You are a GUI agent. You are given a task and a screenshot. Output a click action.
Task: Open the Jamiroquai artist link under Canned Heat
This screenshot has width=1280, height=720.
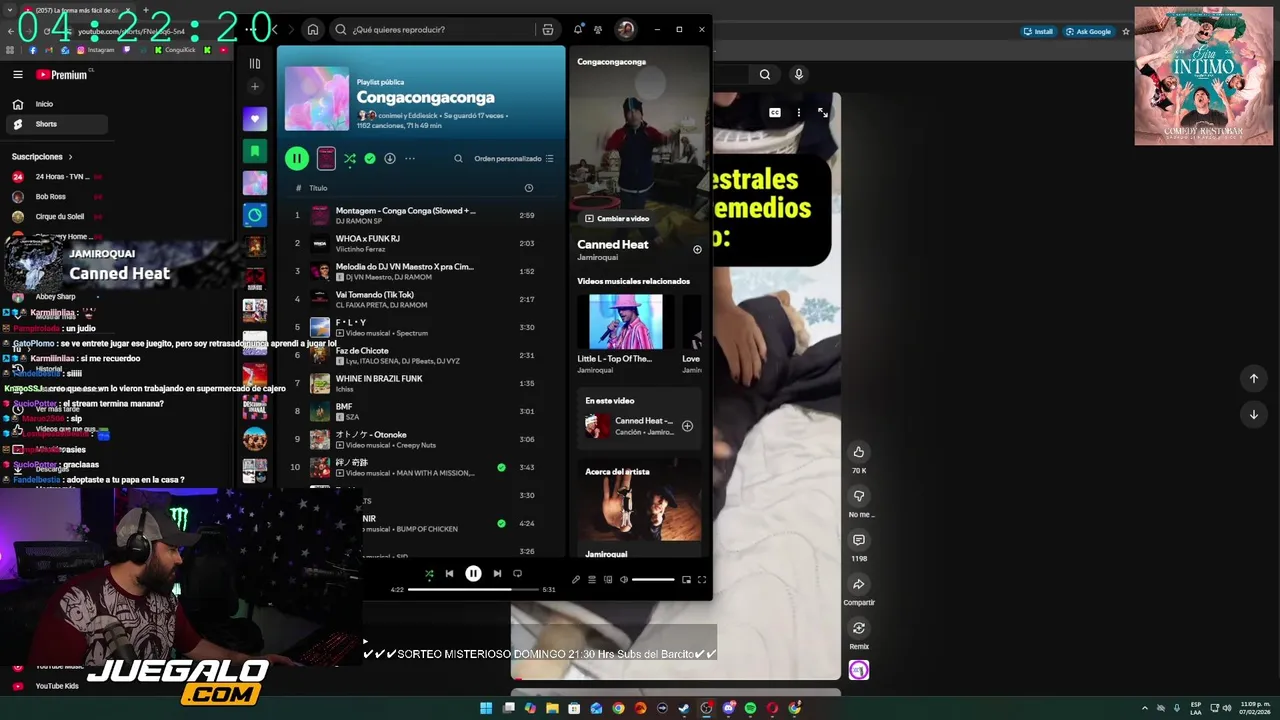598,258
